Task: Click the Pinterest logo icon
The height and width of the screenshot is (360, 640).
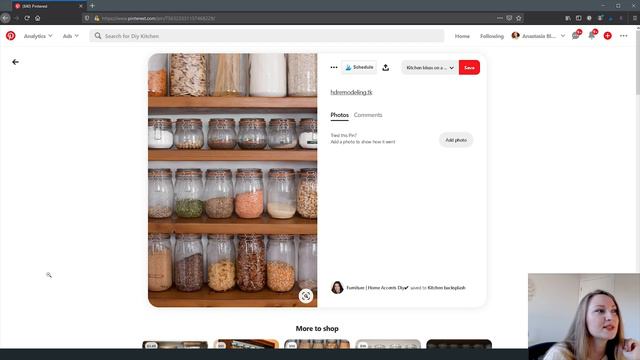Action: [x=11, y=36]
